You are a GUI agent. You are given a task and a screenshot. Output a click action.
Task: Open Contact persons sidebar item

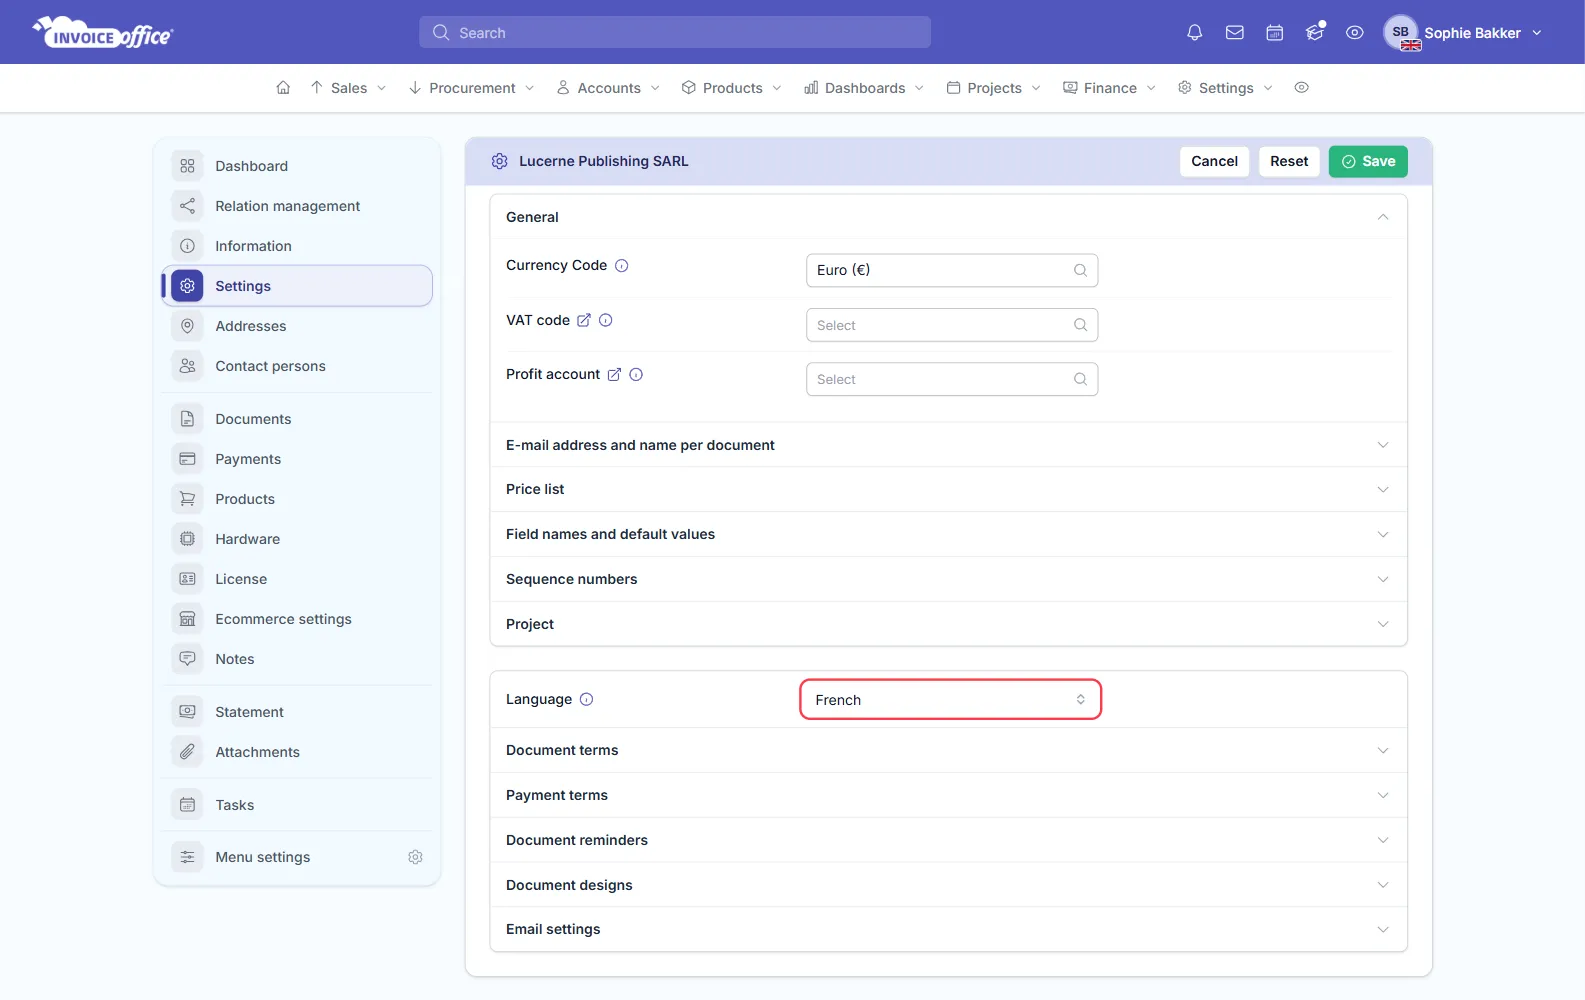tap(297, 366)
